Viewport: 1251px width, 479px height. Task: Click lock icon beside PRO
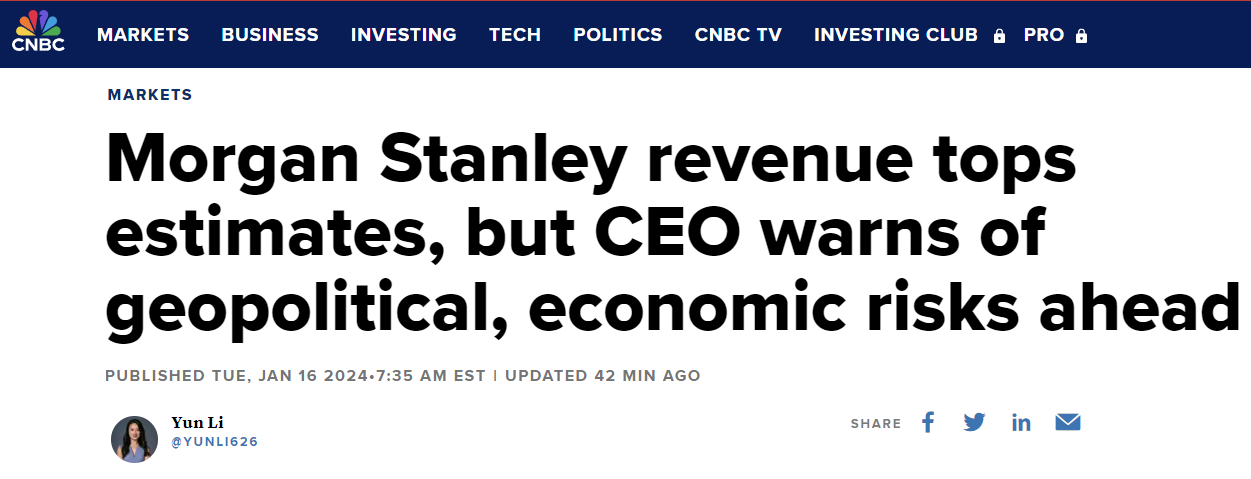1081,36
